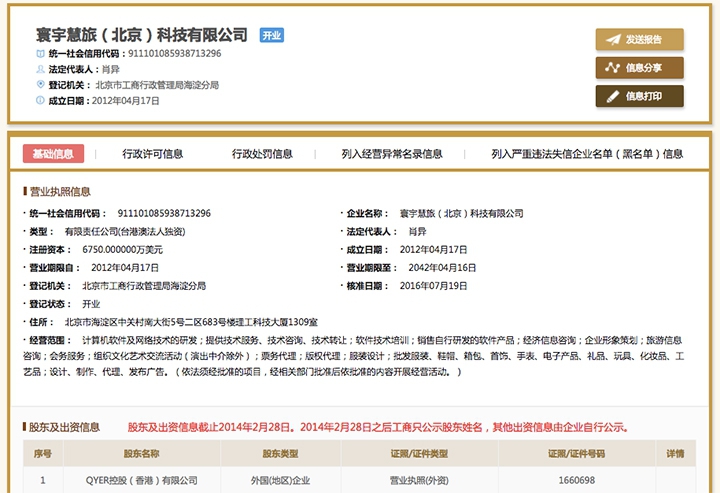Click the 股东名称 column header
This screenshot has height=493, width=720.
(141, 454)
